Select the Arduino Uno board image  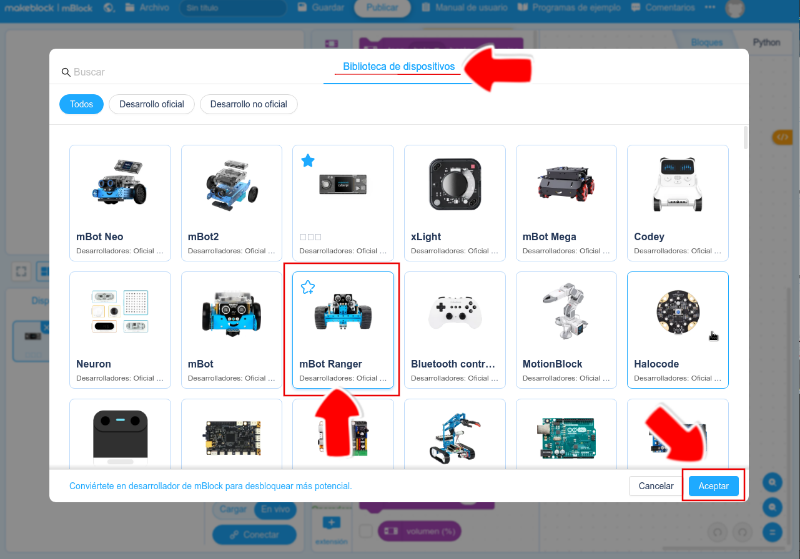[x=566, y=439]
